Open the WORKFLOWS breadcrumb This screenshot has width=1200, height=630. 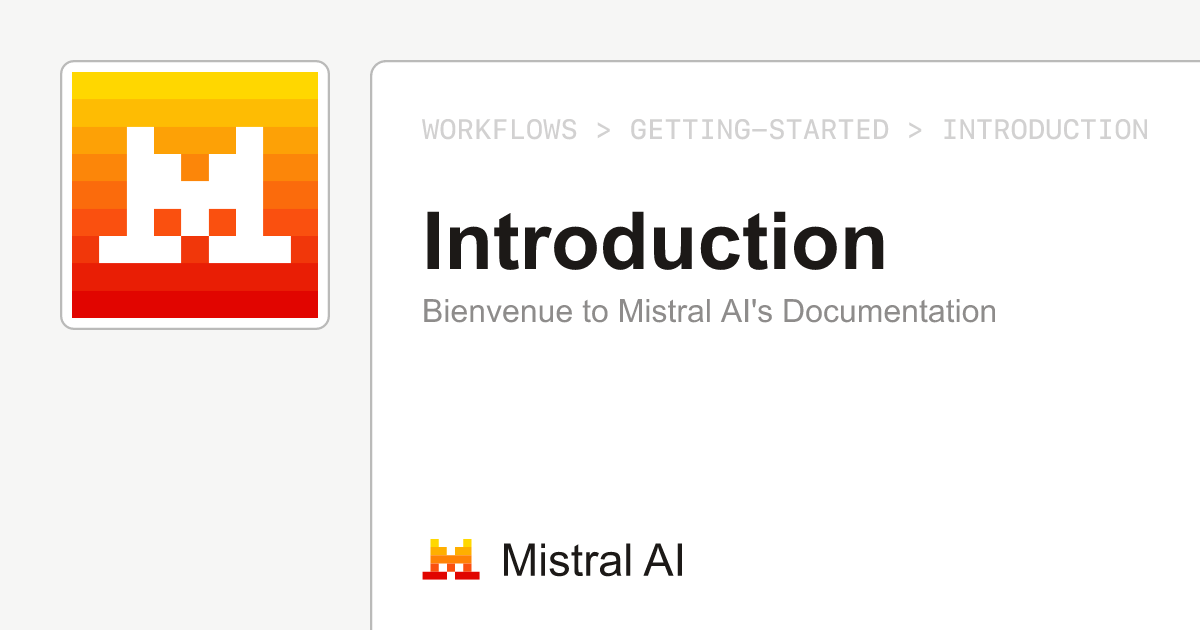point(499,130)
